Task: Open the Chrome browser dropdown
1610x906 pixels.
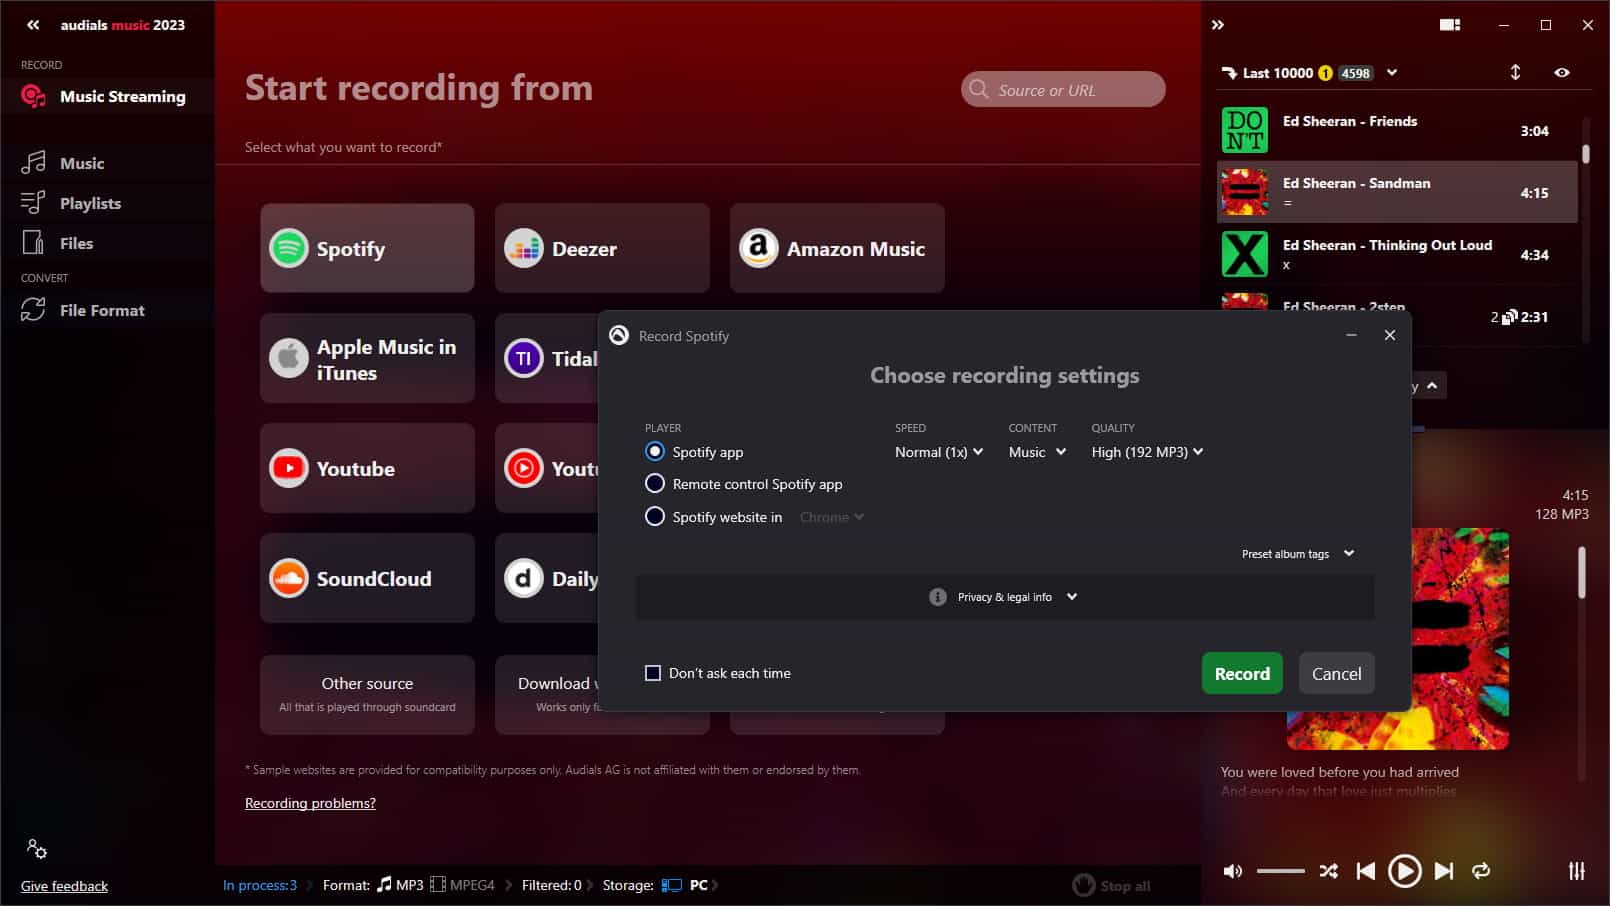Action: (832, 517)
